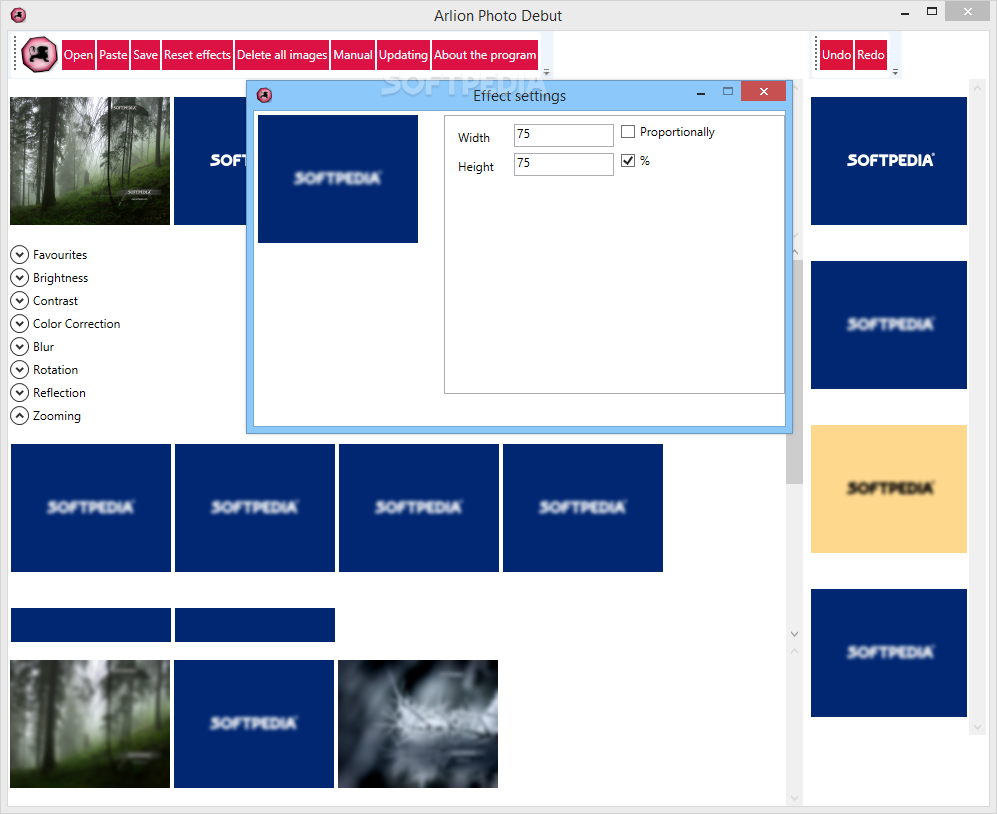Click the history panel scroll-up arrow
This screenshot has height=814, width=997.
click(x=977, y=86)
